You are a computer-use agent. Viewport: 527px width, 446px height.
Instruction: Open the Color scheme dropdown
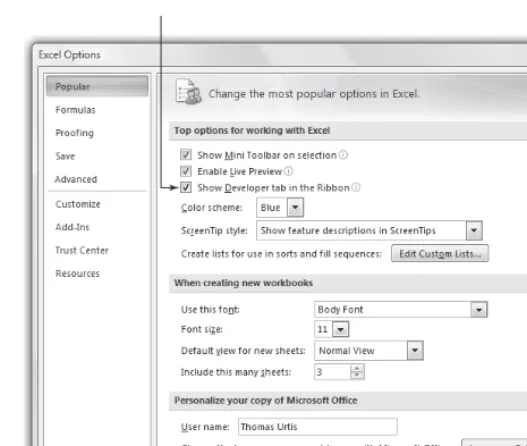pyautogui.click(x=295, y=207)
